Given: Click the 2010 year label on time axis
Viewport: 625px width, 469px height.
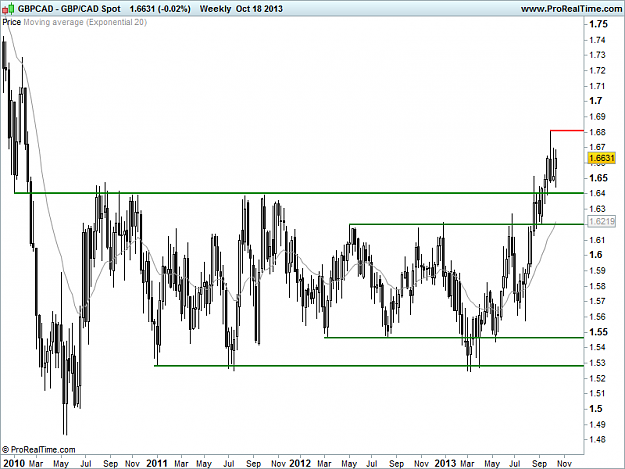Looking at the screenshot, I should point(14,463).
